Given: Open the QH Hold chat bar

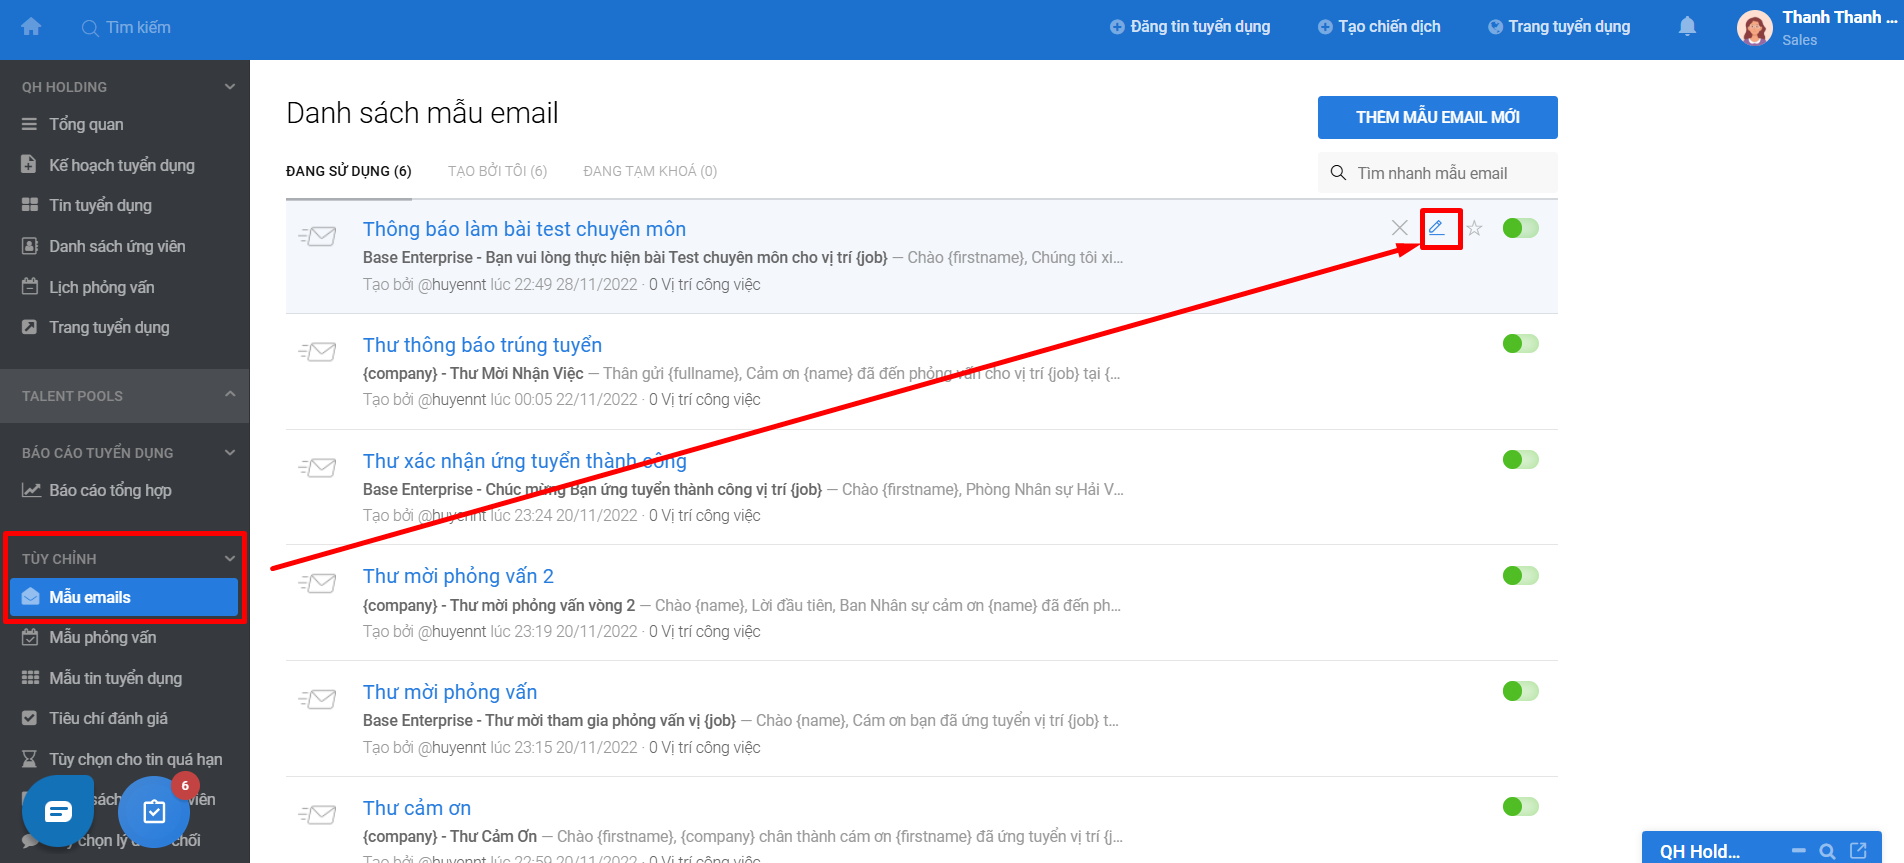Looking at the screenshot, I should tap(1700, 851).
